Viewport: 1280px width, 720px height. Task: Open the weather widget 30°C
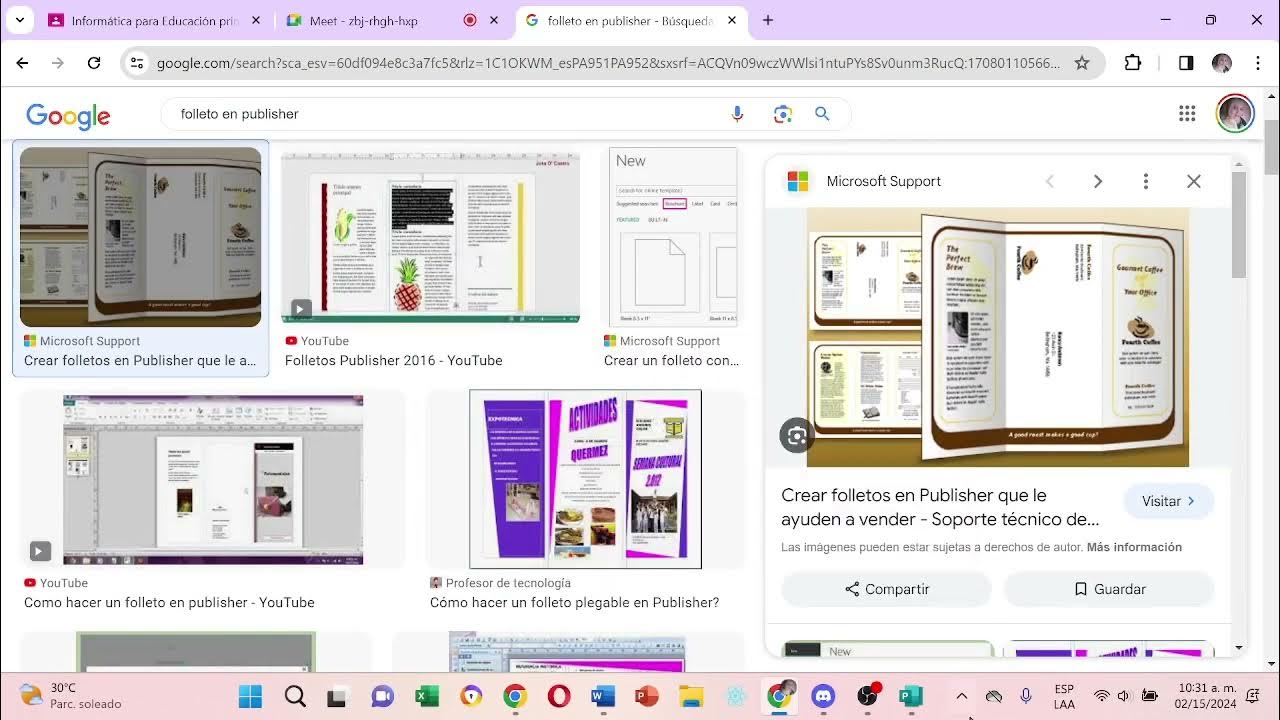[70, 696]
